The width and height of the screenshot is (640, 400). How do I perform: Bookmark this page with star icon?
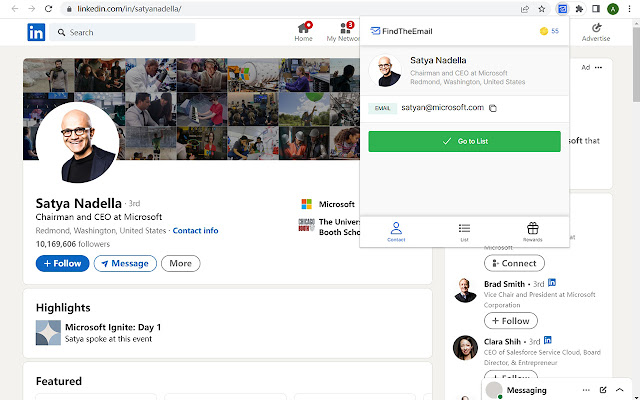coord(542,9)
